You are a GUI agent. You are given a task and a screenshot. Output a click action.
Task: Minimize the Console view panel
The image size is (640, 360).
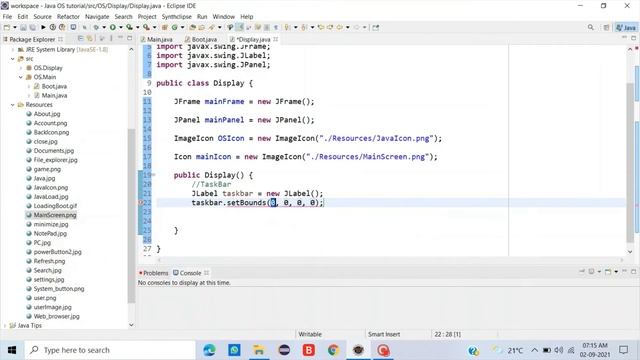[x=624, y=271]
